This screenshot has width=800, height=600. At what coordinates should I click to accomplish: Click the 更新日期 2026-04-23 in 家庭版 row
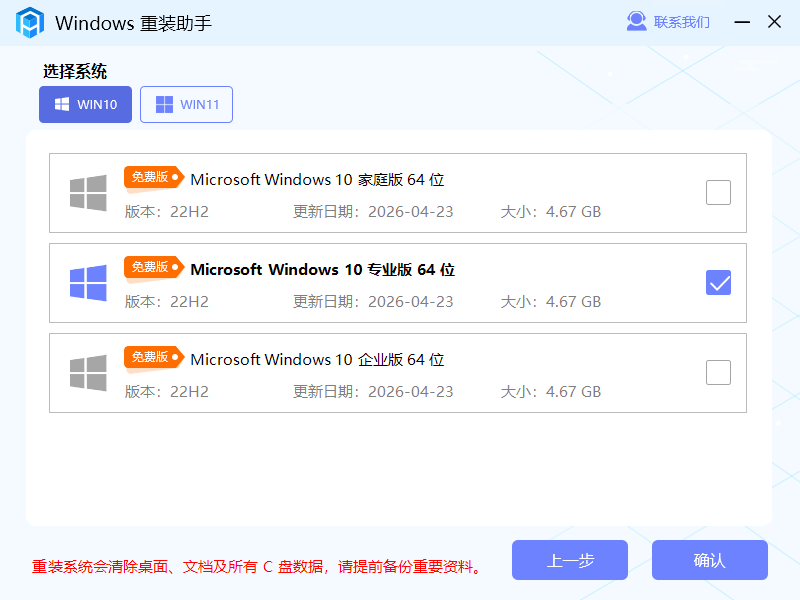click(x=373, y=212)
